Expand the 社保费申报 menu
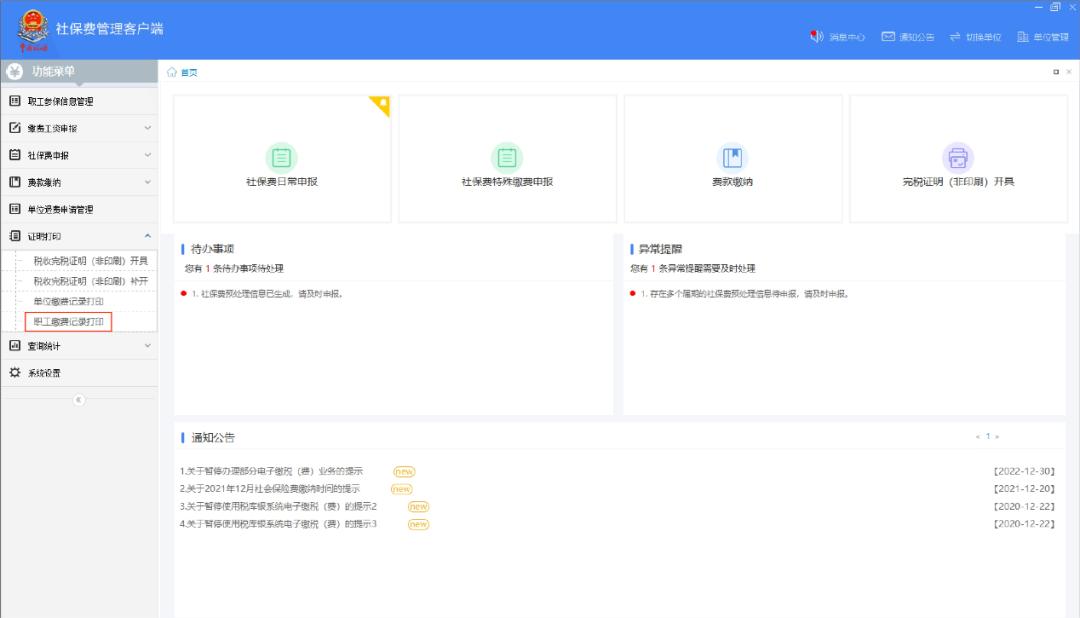1080x618 pixels. pos(148,155)
